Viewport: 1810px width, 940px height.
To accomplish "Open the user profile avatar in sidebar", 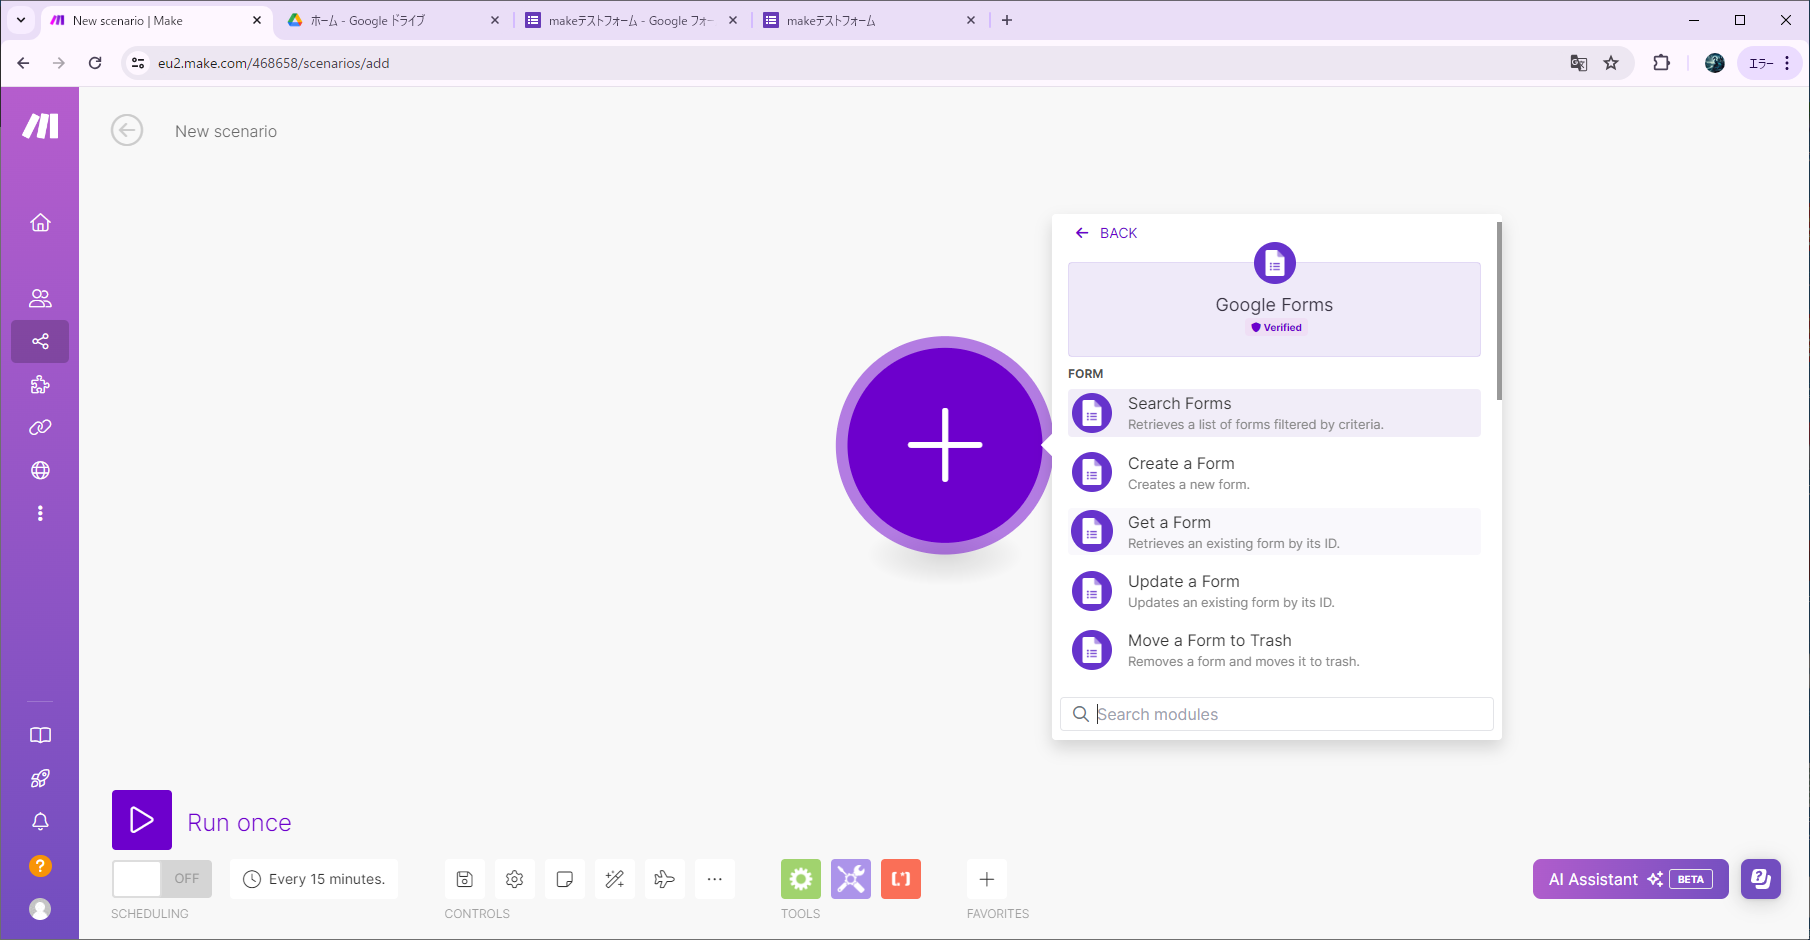I will [40, 909].
